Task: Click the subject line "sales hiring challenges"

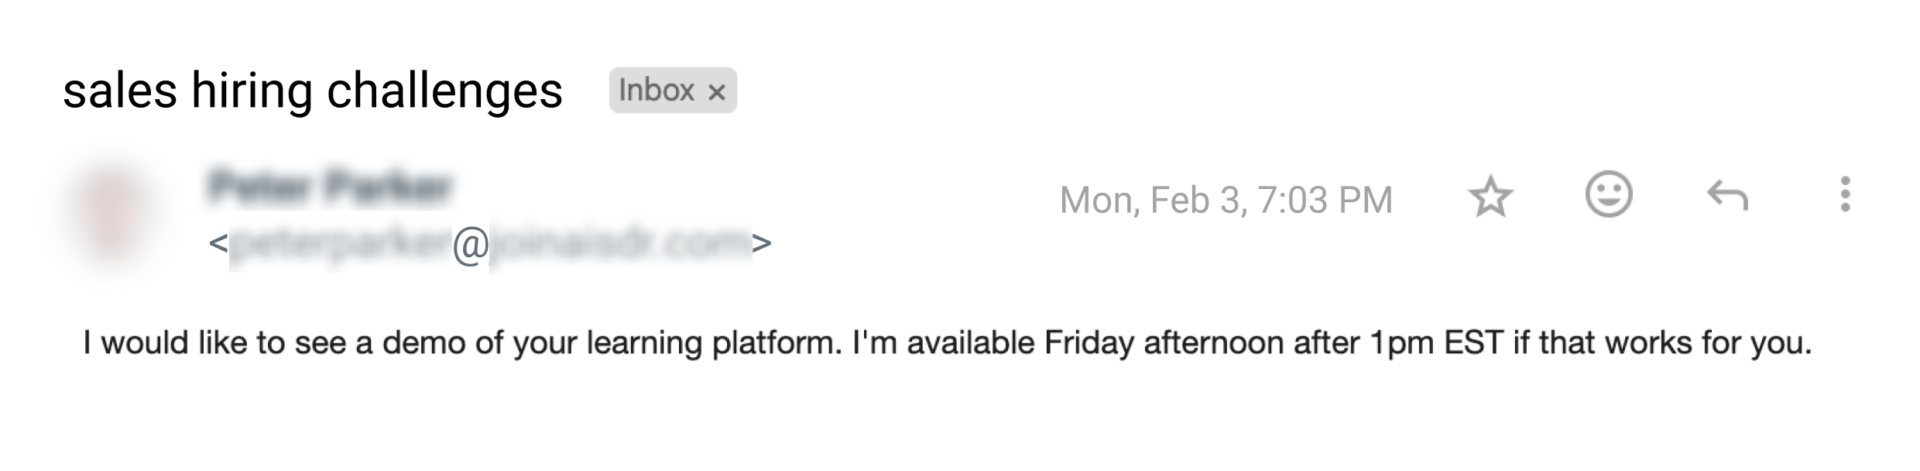Action: 312,91
